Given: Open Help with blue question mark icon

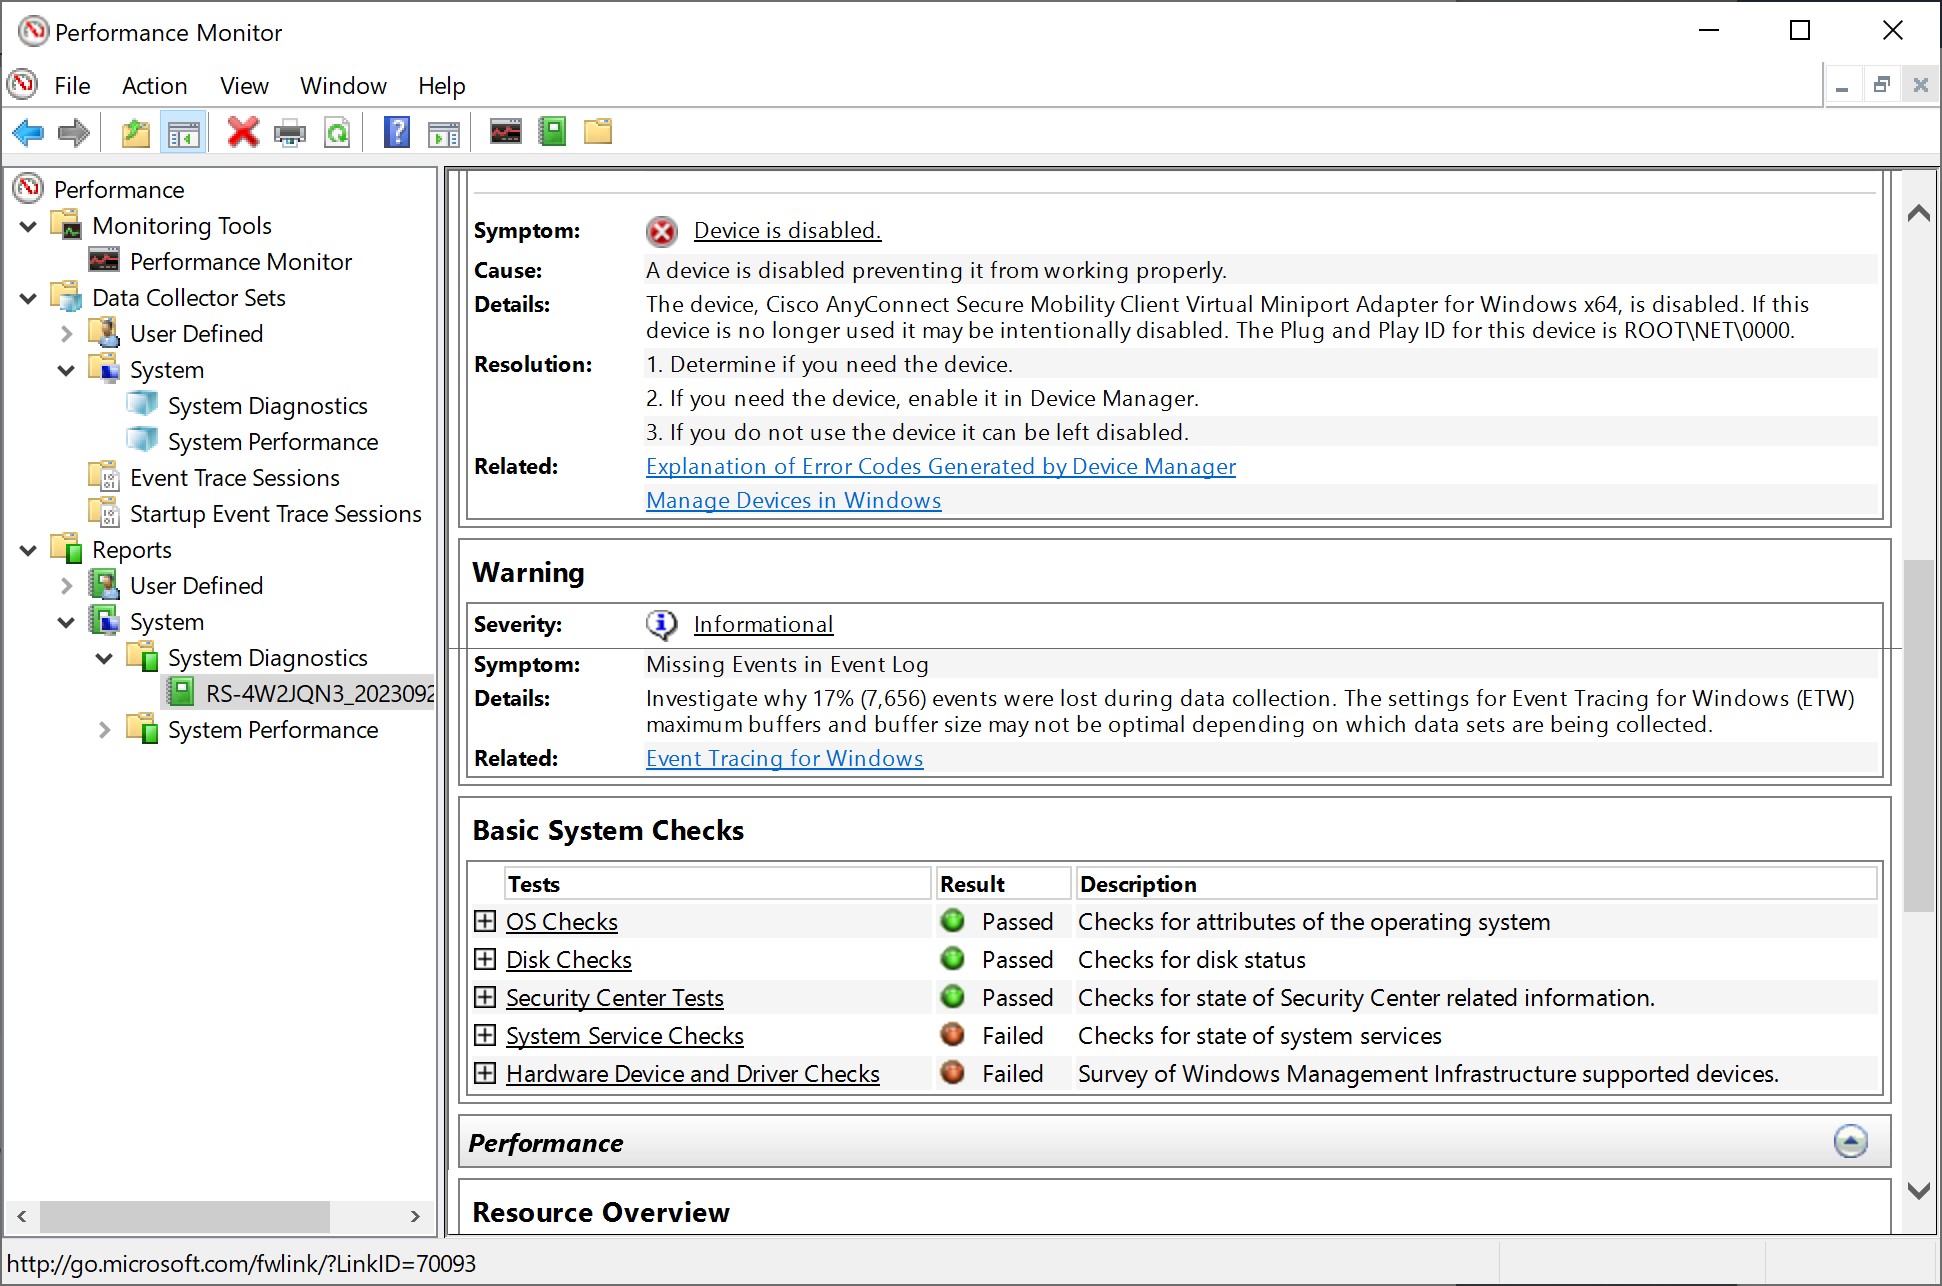Looking at the screenshot, I should (x=397, y=132).
